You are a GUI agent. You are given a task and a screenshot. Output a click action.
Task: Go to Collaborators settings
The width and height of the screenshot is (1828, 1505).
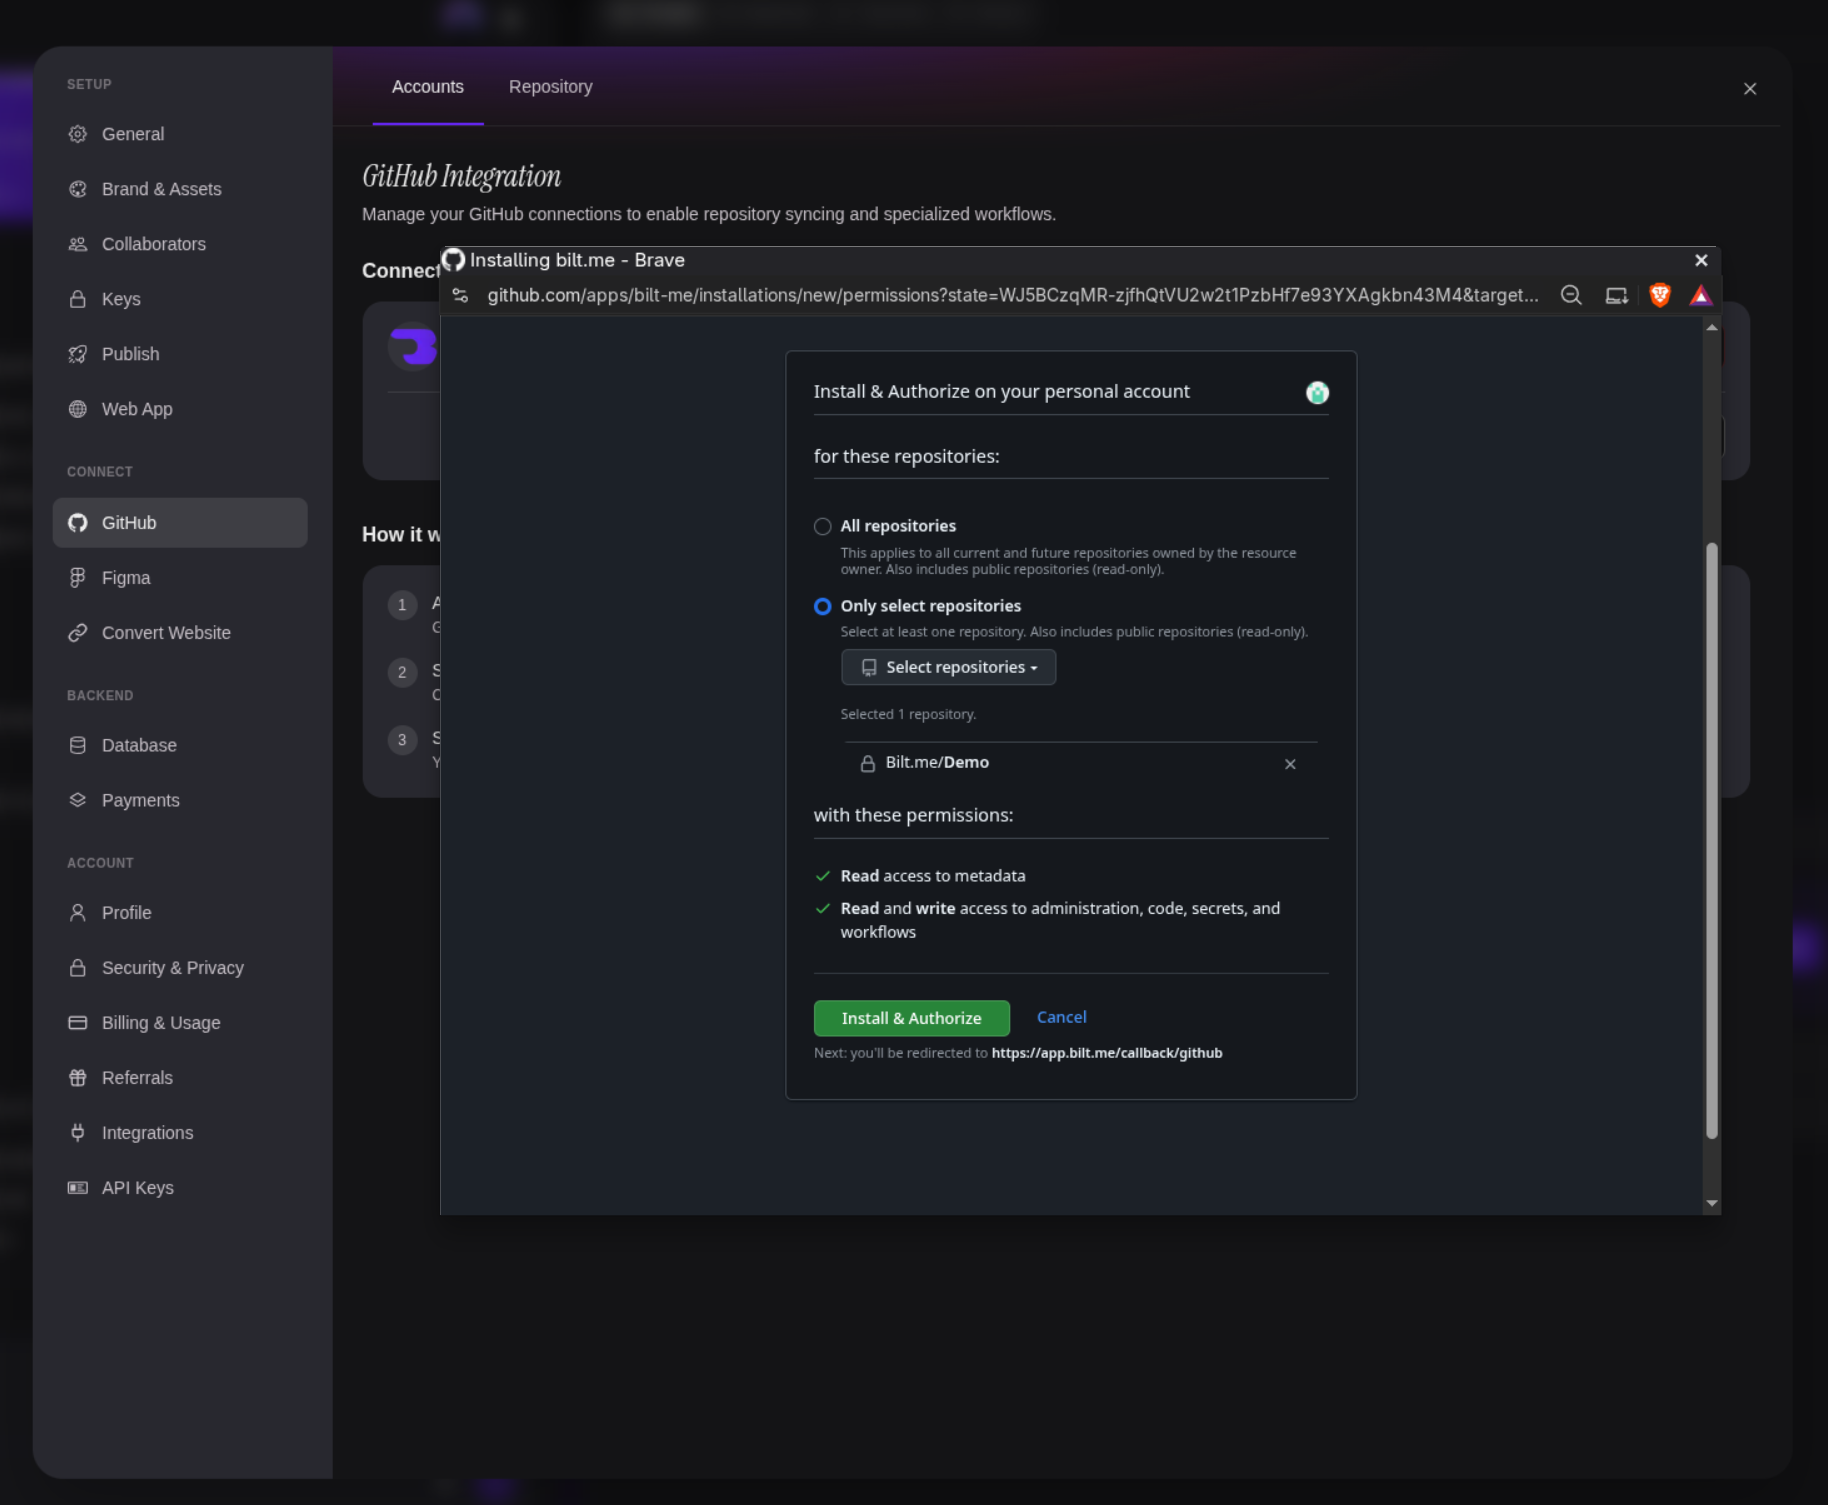coord(180,244)
